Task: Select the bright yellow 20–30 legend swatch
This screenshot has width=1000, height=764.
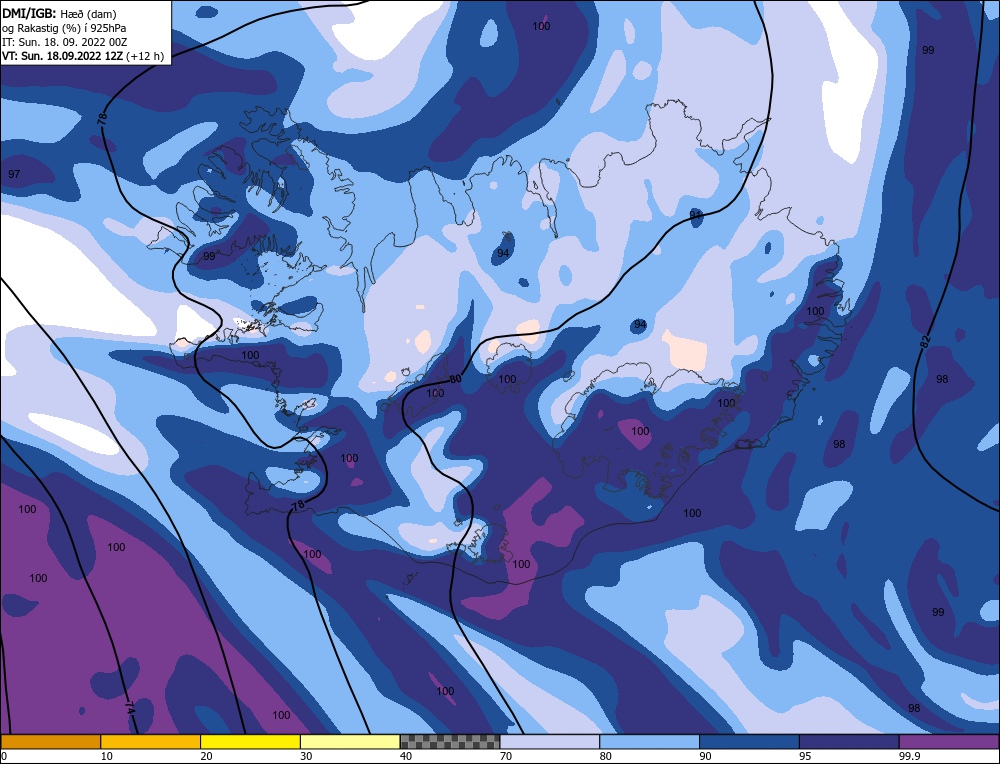Action: pos(250,741)
